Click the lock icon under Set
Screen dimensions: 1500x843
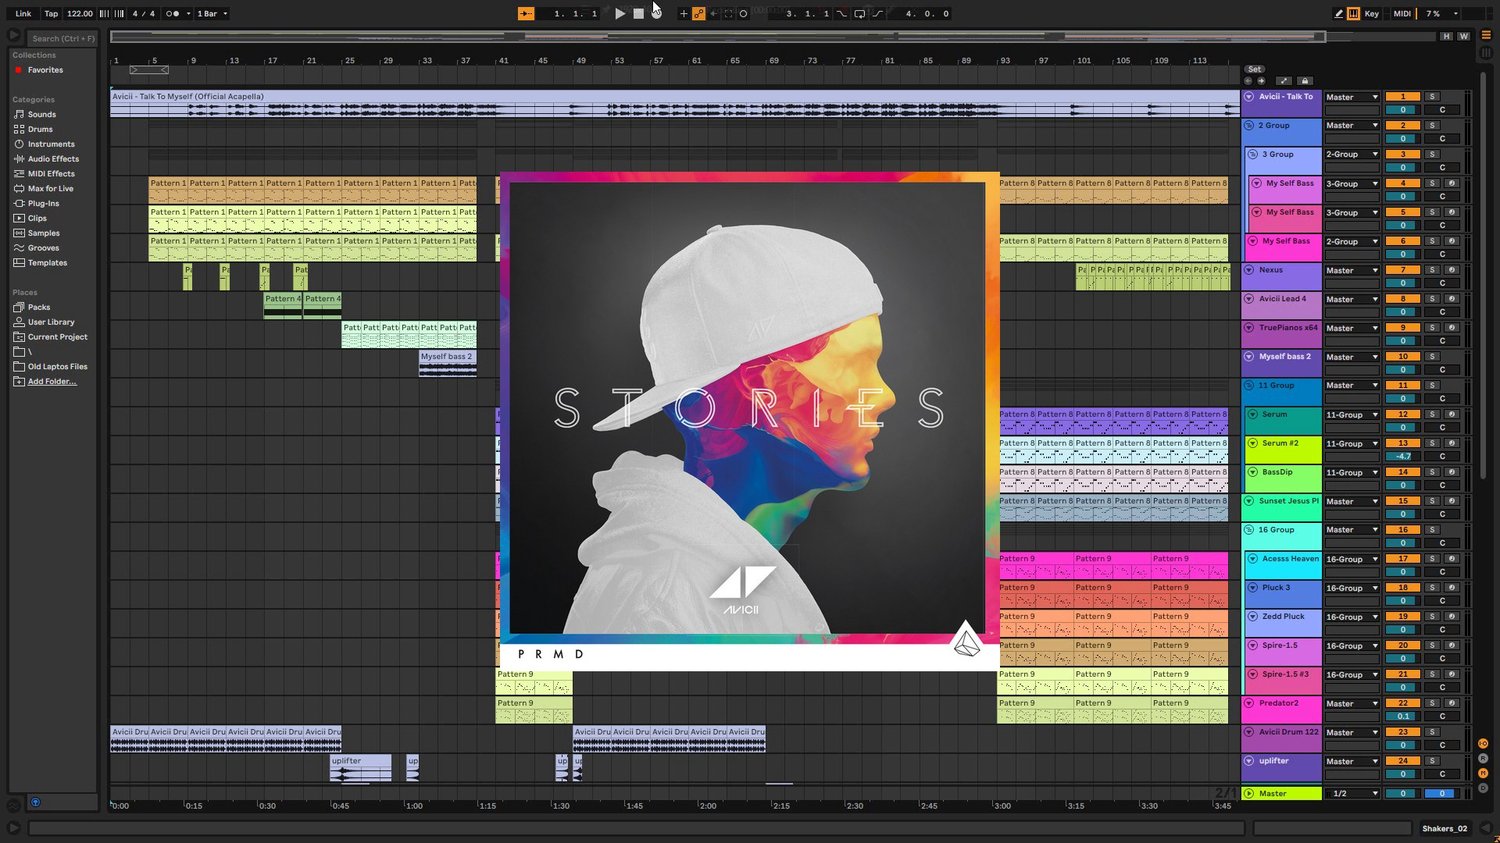coord(1304,81)
